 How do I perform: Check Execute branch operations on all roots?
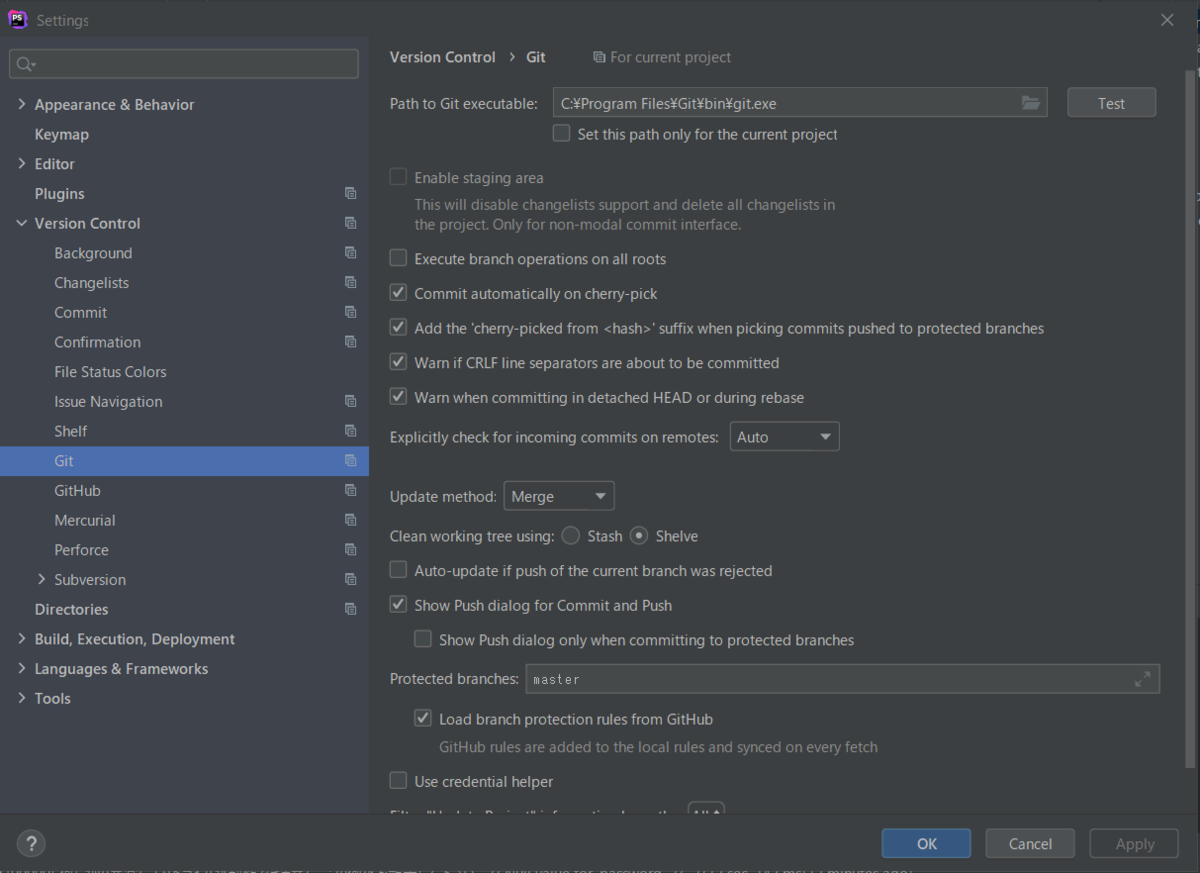(x=398, y=258)
